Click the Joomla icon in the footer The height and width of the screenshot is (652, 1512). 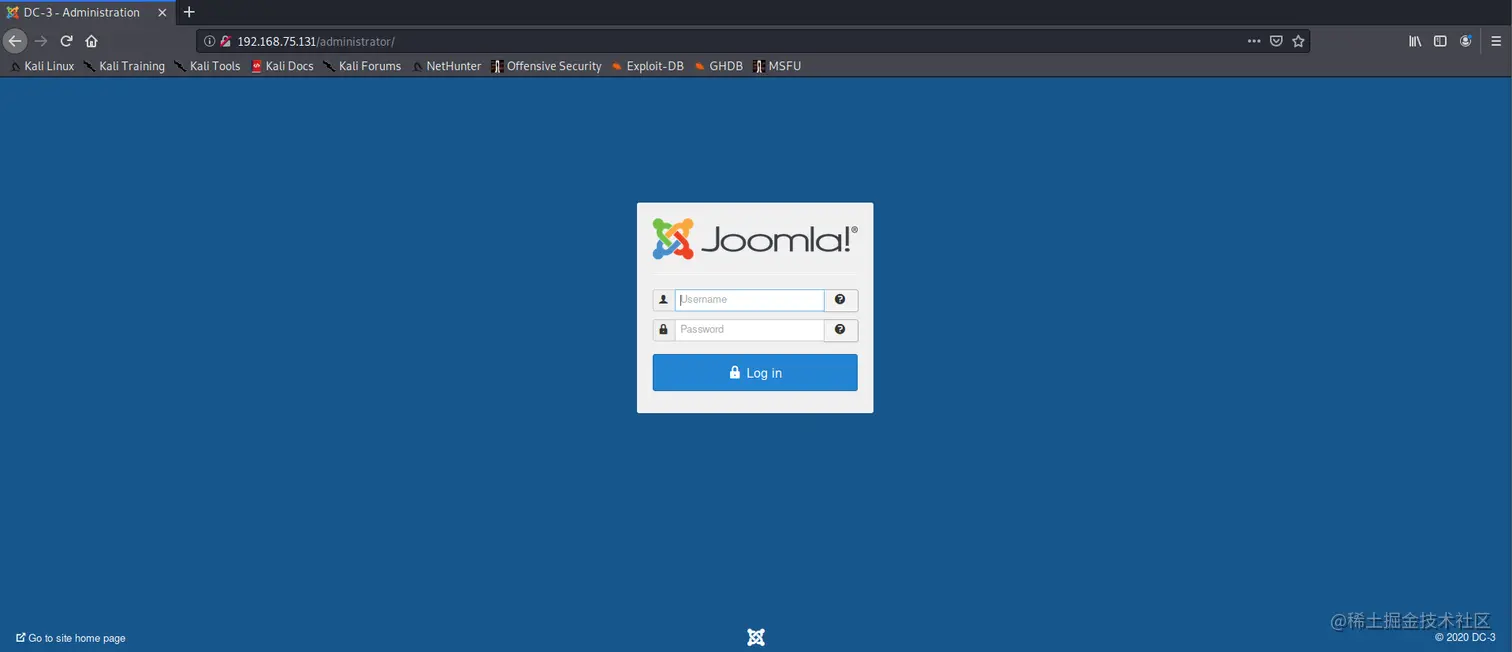pyautogui.click(x=756, y=637)
